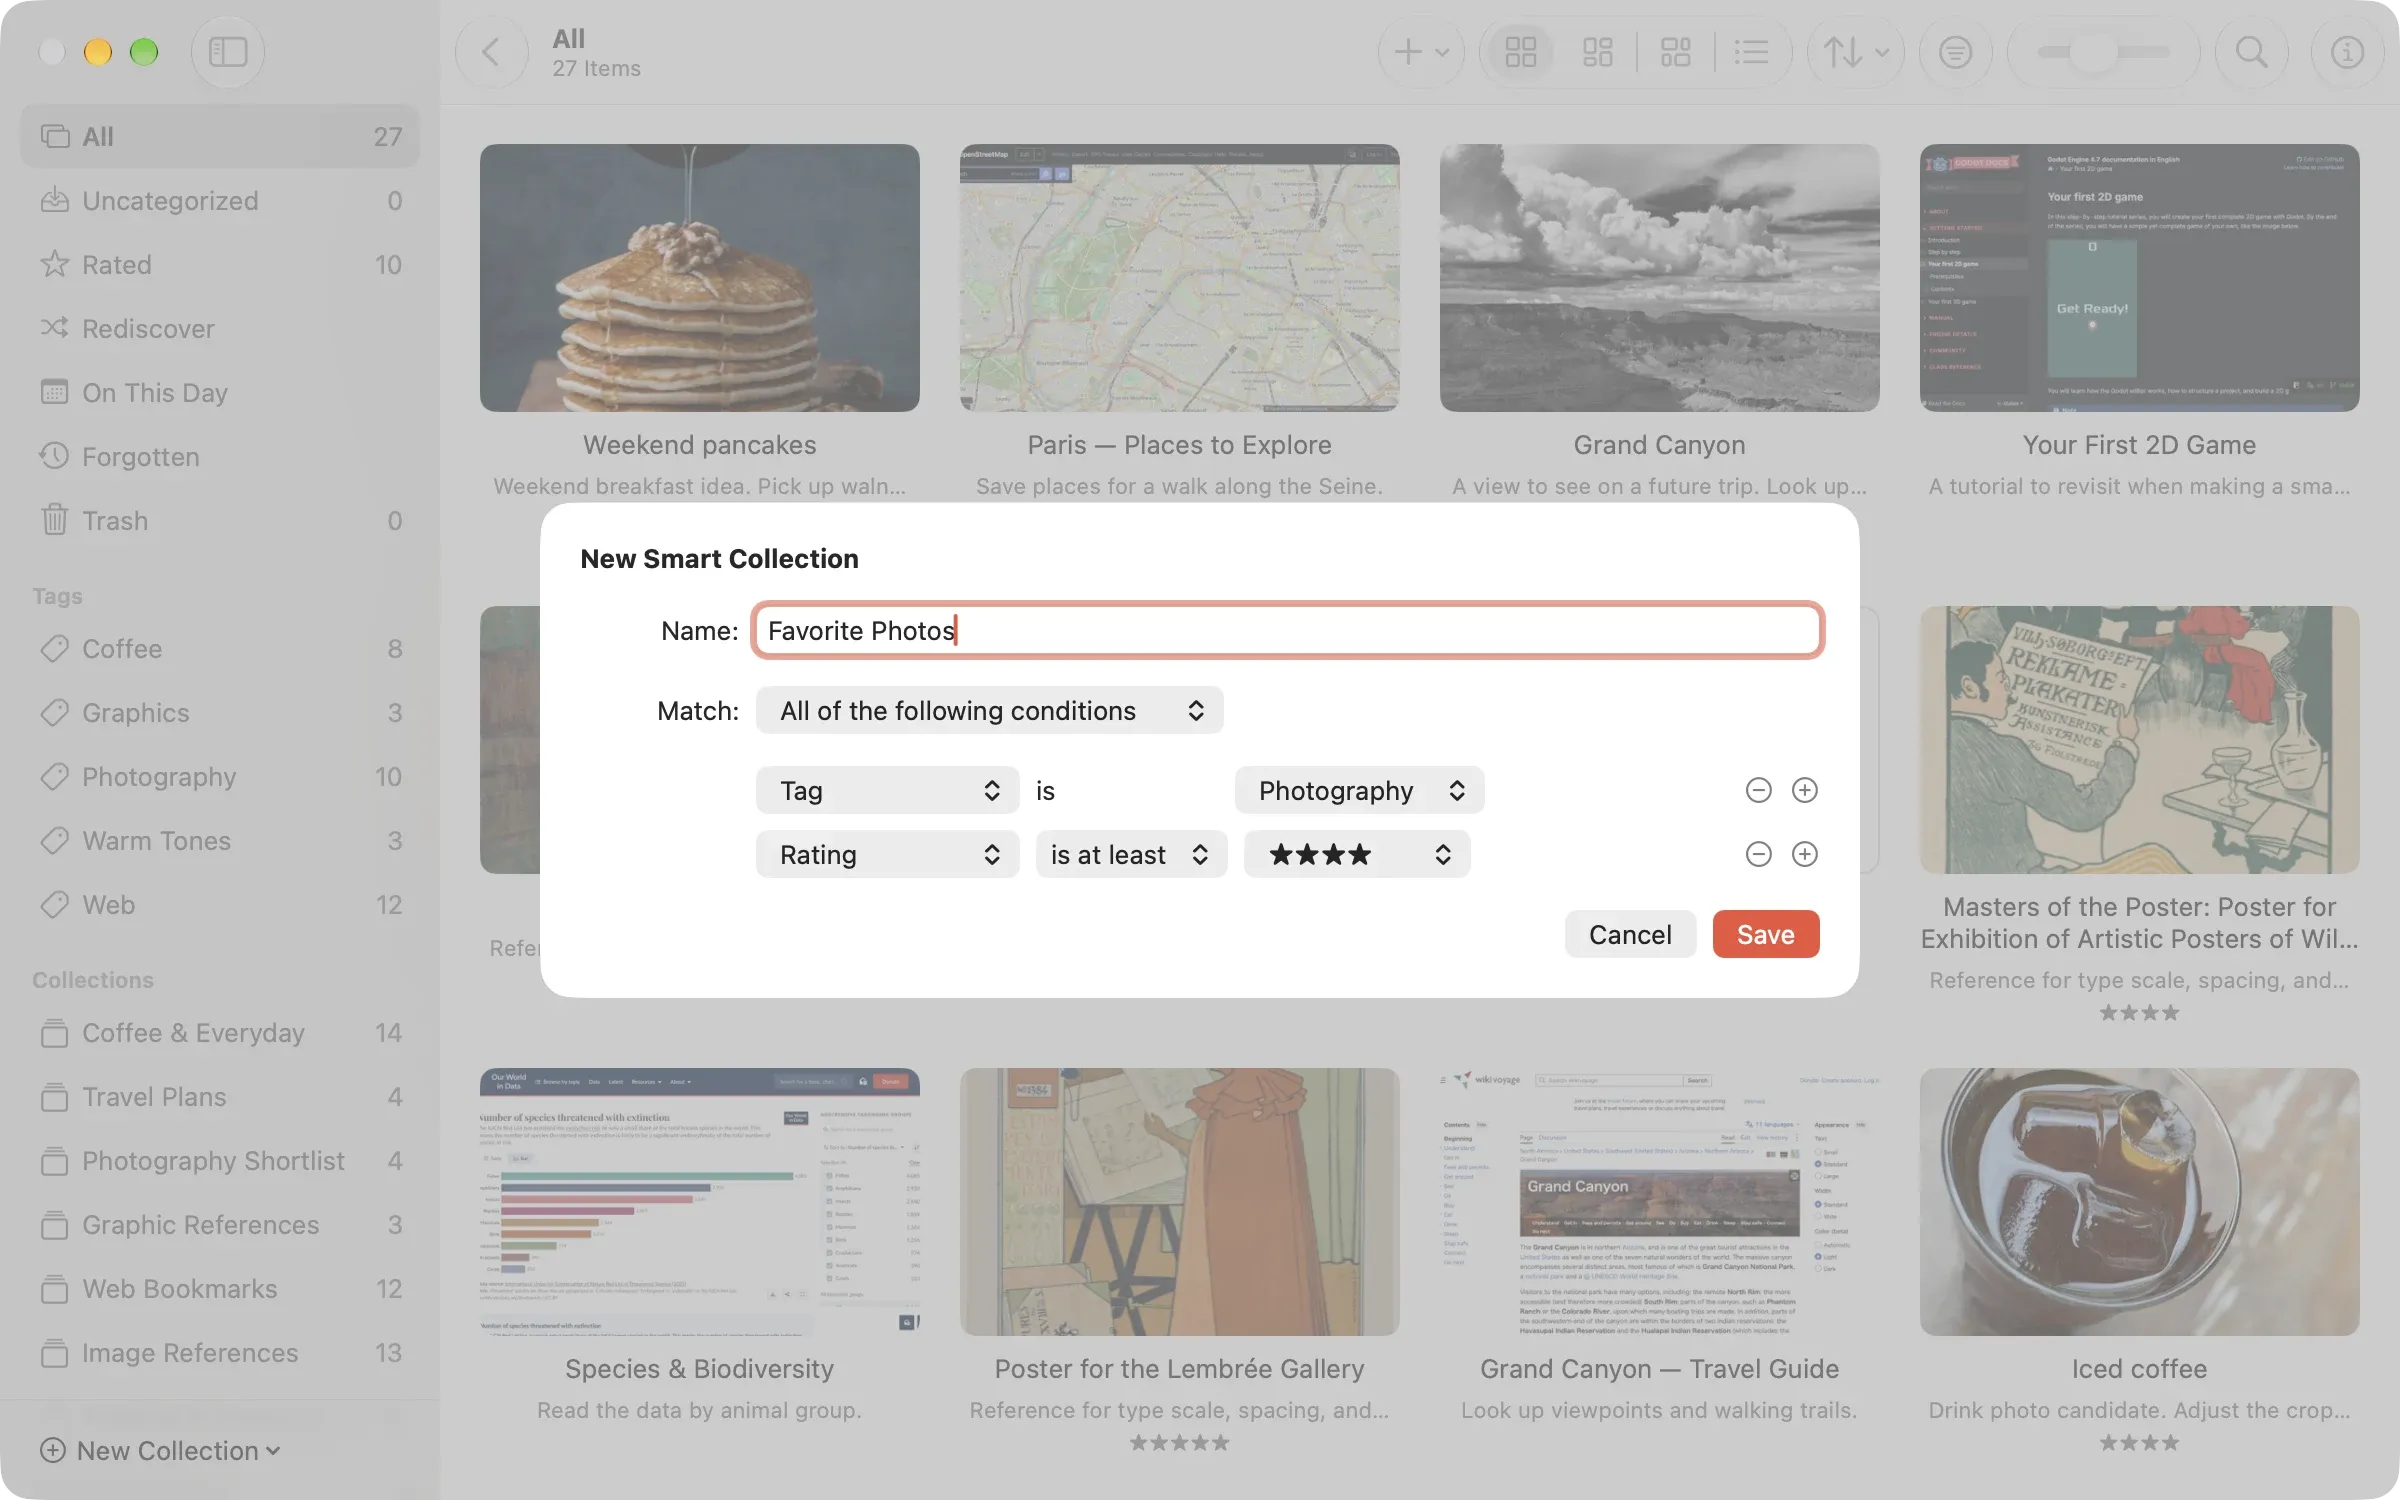Select the Coffee tag
Image resolution: width=2400 pixels, height=1500 pixels.
(220, 648)
